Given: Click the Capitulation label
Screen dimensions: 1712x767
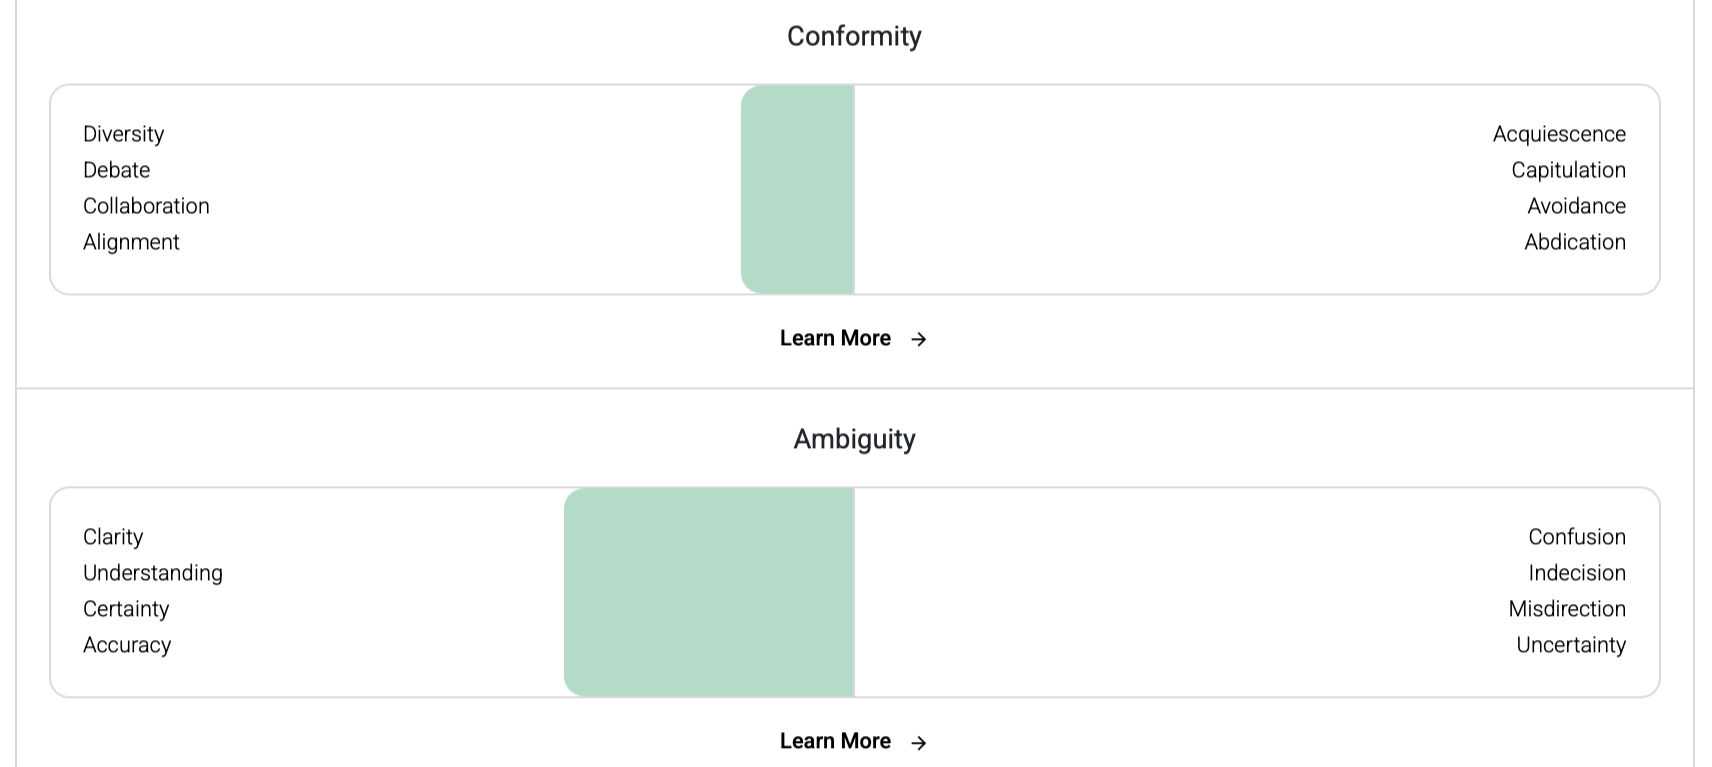Looking at the screenshot, I should coord(1568,170).
